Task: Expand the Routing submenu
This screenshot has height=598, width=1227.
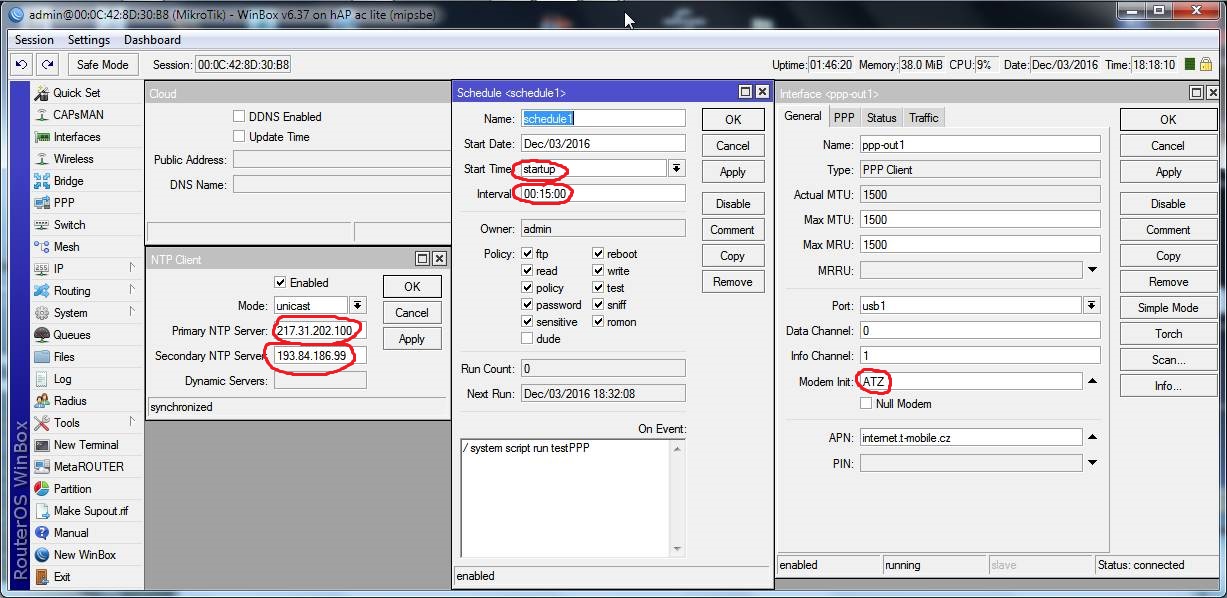Action: (x=132, y=290)
